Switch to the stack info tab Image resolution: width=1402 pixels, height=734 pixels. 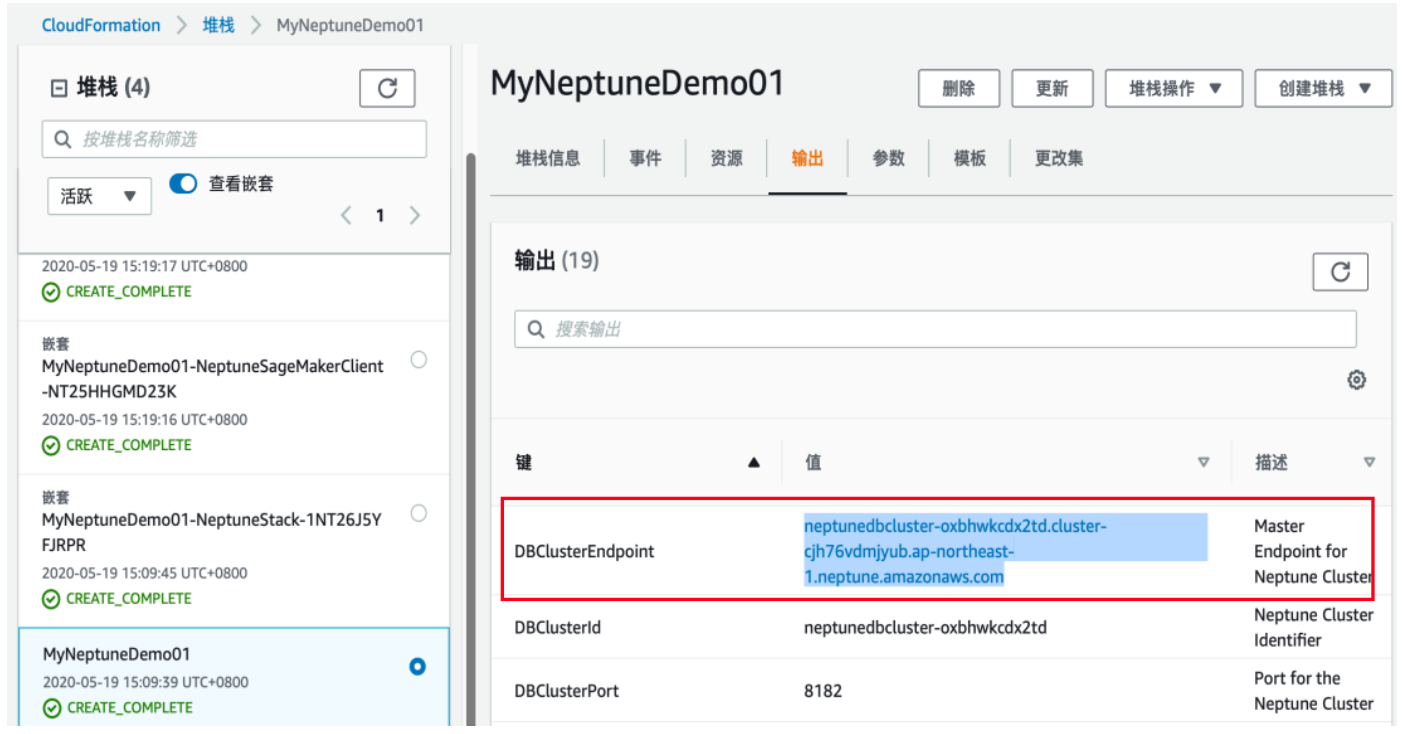click(x=548, y=158)
